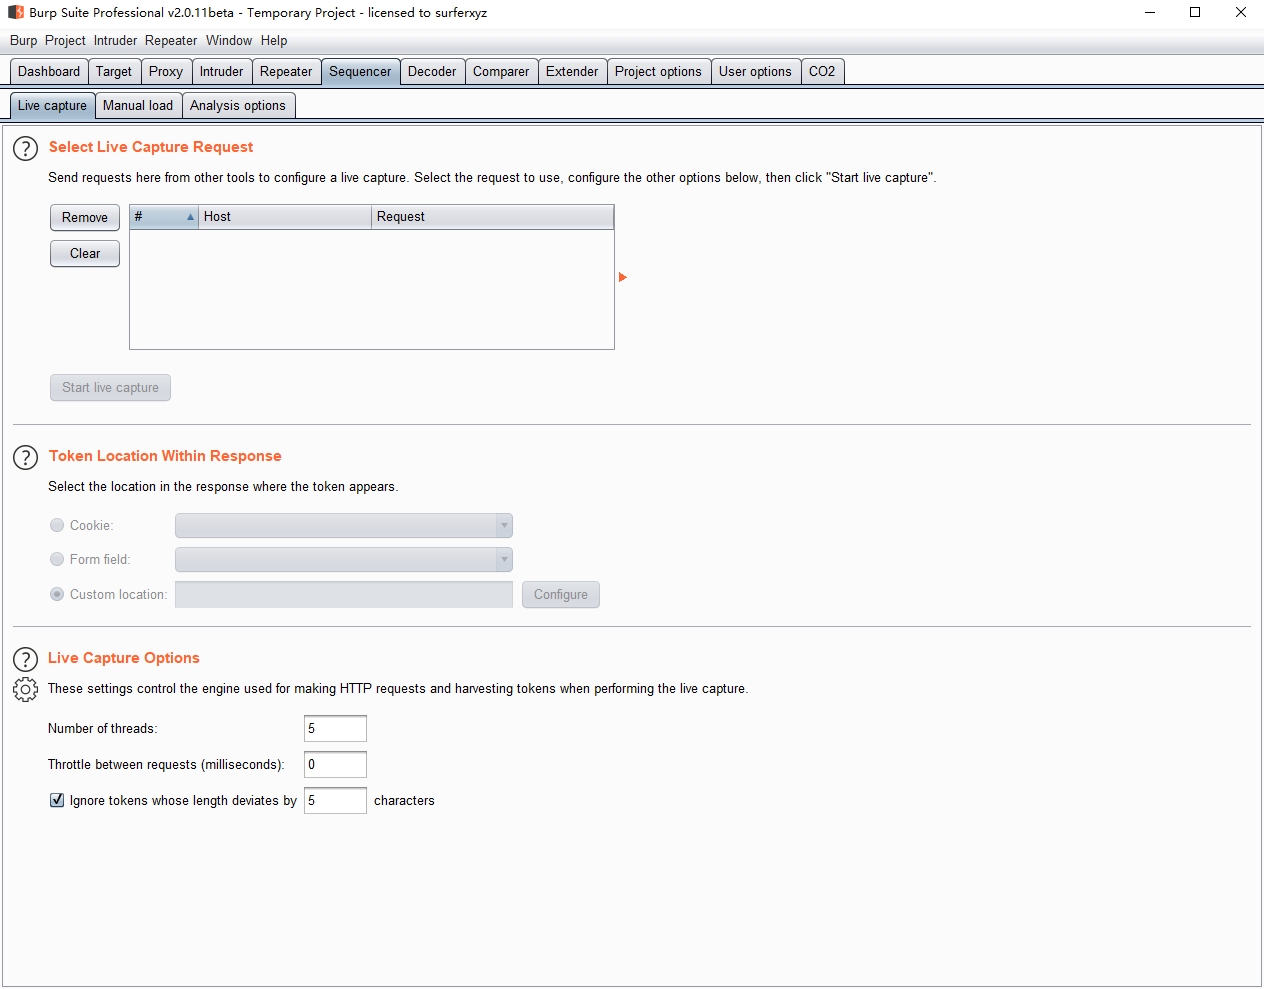Switch to the Analysis options tab
Image resolution: width=1264 pixels, height=989 pixels.
[238, 106]
